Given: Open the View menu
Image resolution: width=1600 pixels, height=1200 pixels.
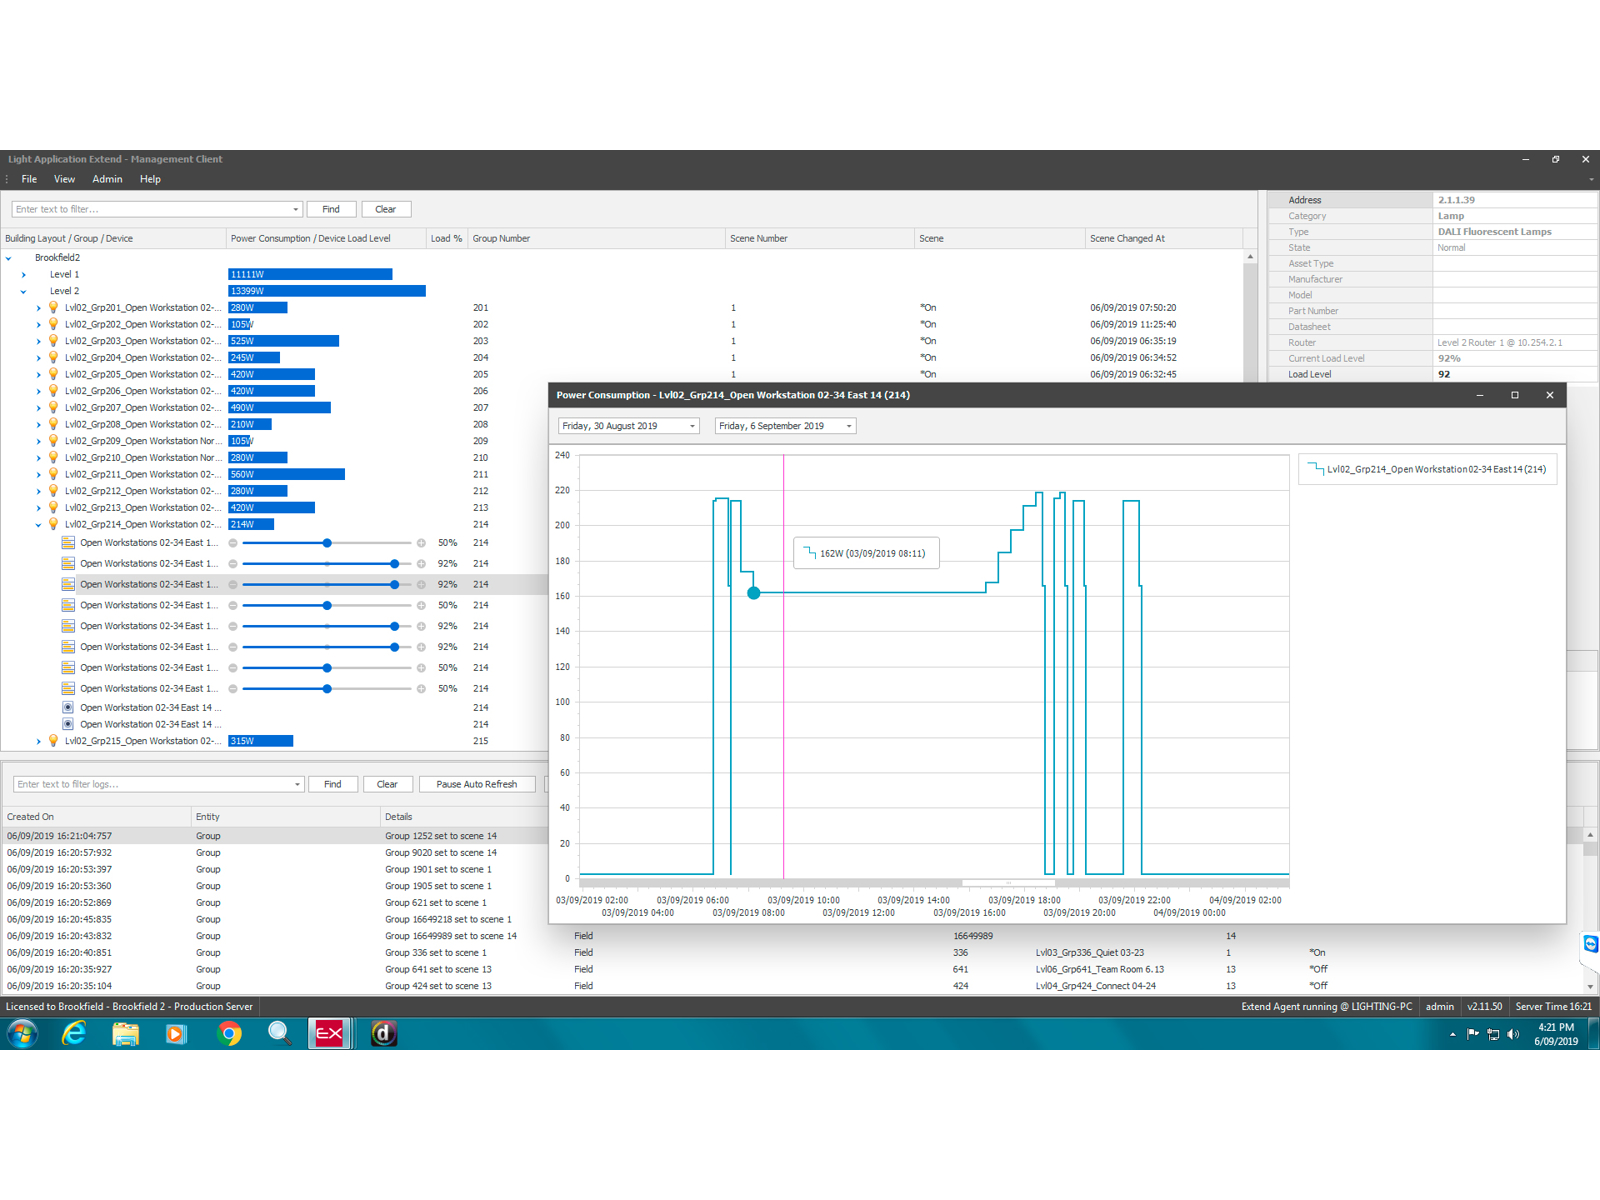Looking at the screenshot, I should tap(64, 180).
